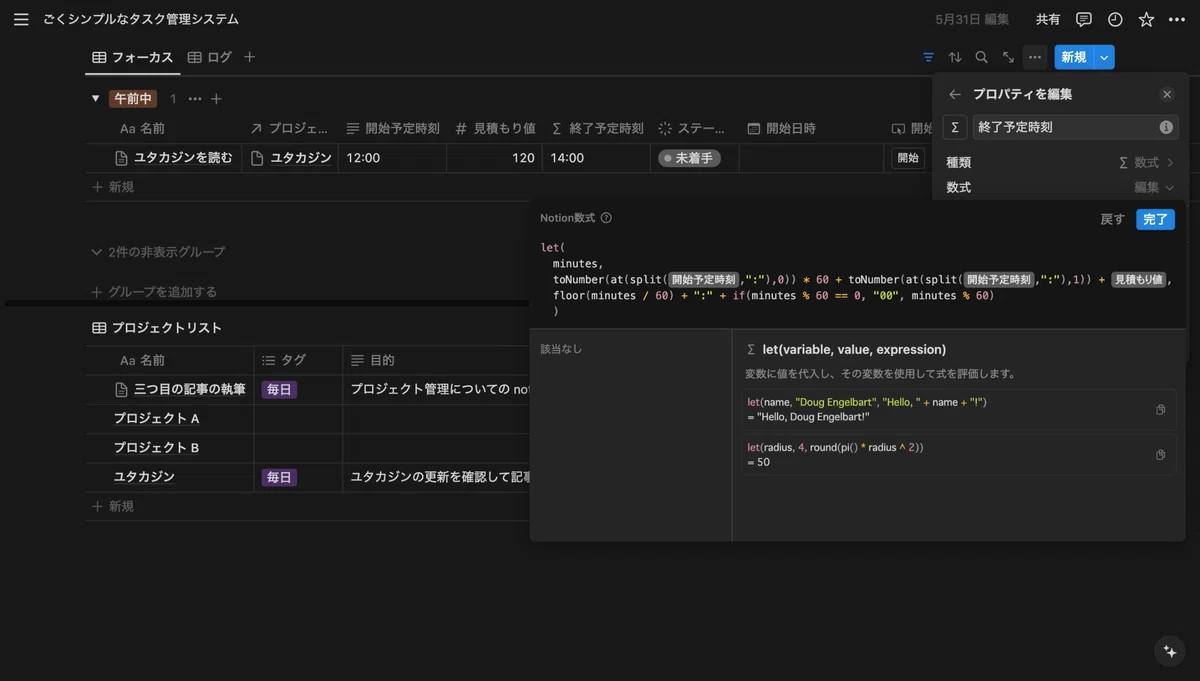Collapse the 午前中 group triangle

pyautogui.click(x=96, y=99)
